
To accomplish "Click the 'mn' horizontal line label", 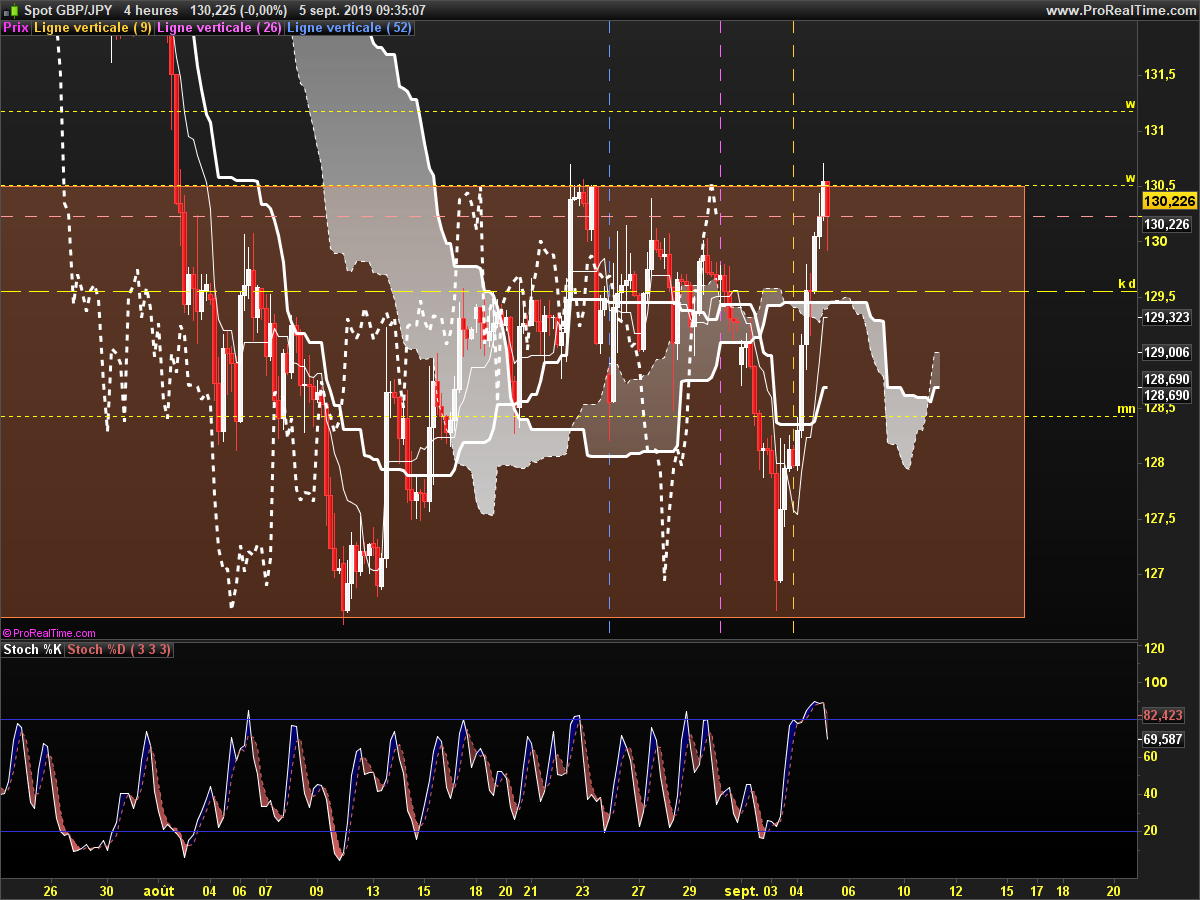I will point(1126,409).
